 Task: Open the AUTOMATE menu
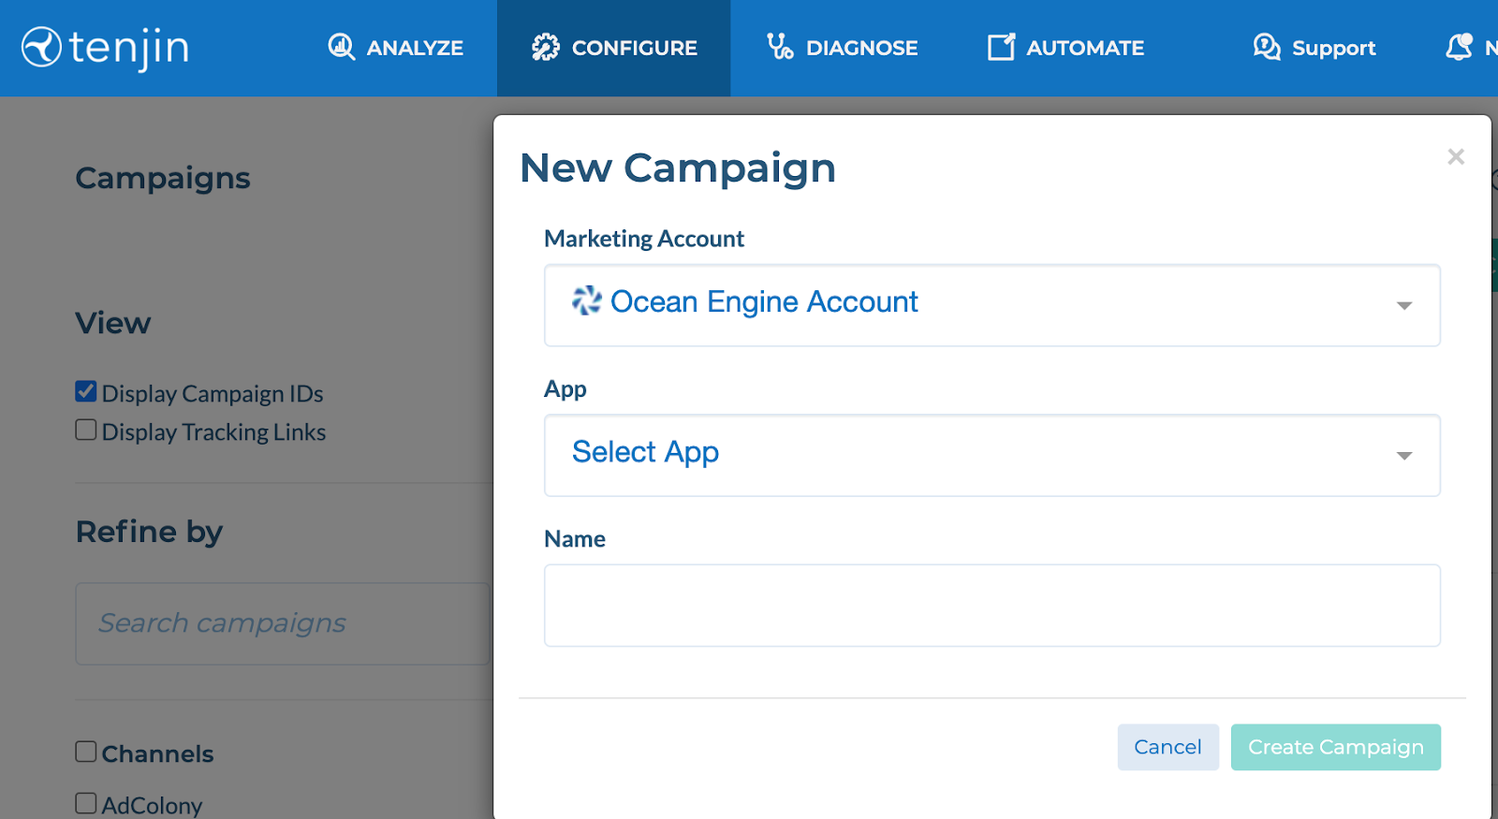tap(1066, 48)
